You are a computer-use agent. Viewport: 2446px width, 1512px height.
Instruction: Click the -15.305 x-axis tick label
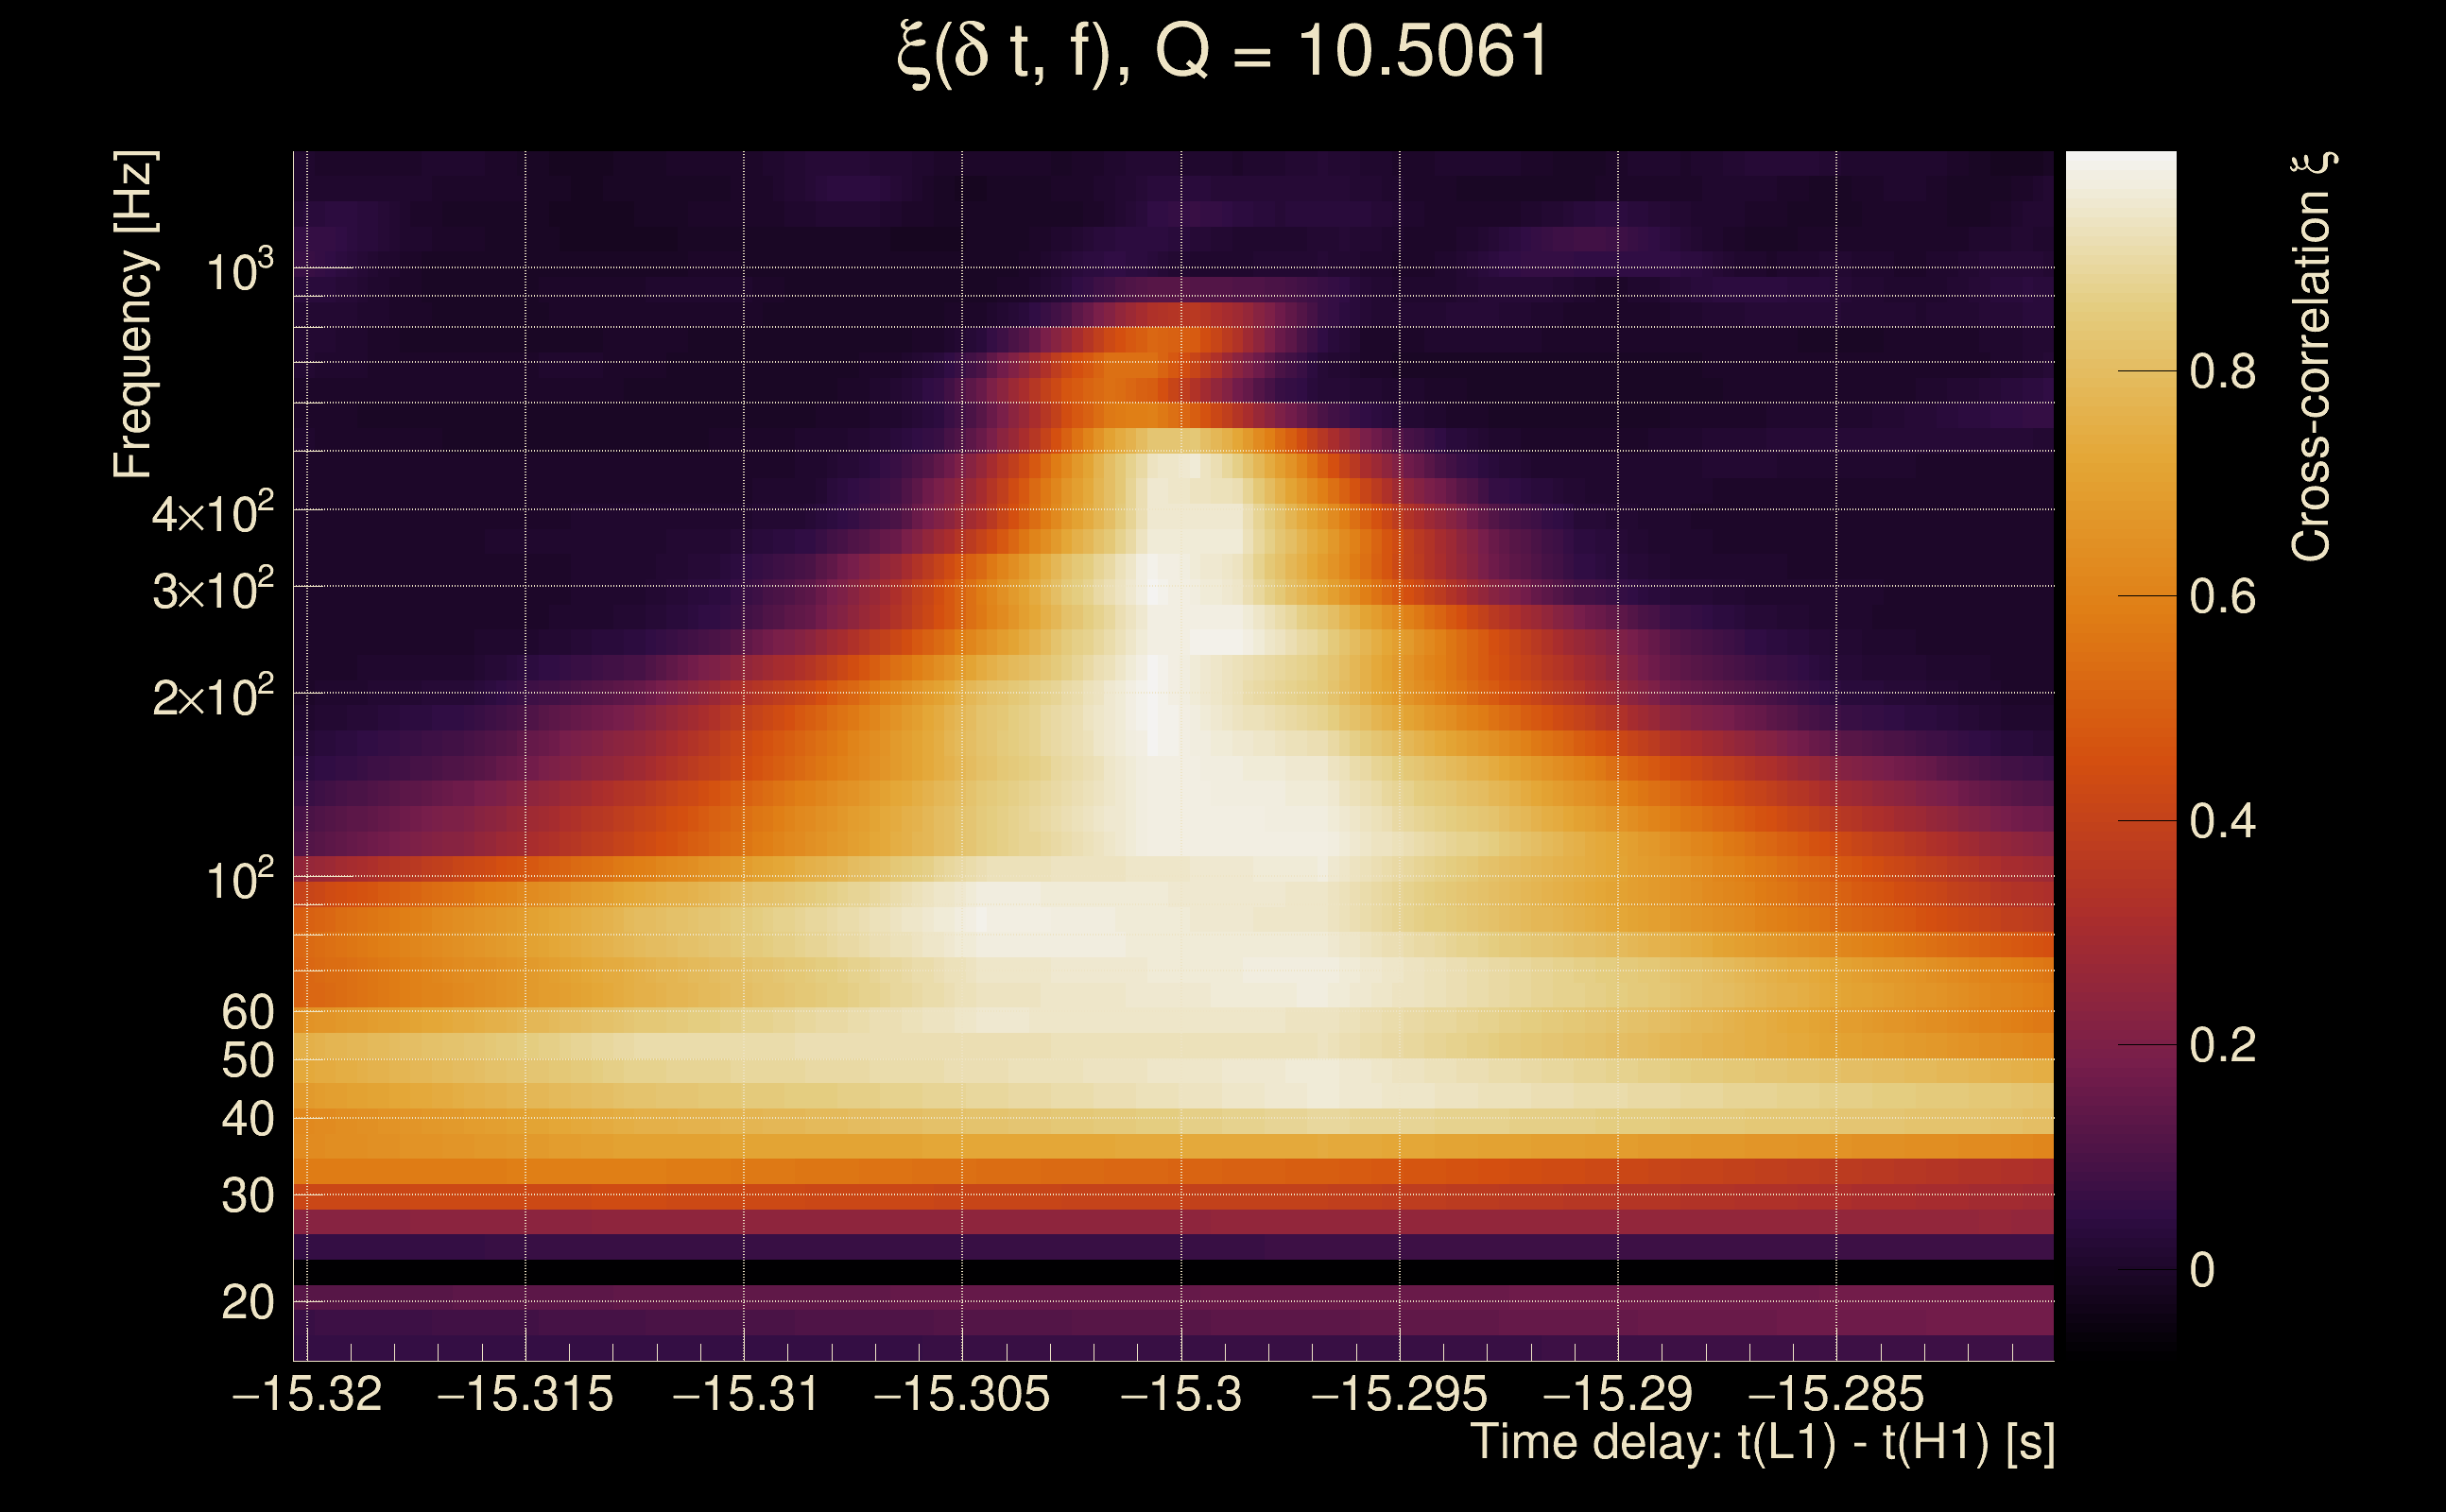click(962, 1394)
